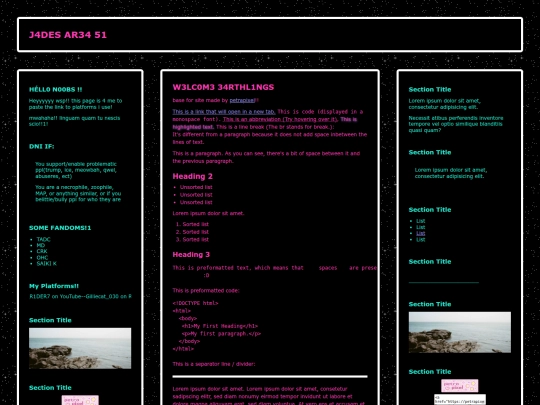The image size is (540, 405).
Task: Click the 'Heyyyyyy wsp!!' intro paragraph
Action: coord(75,104)
